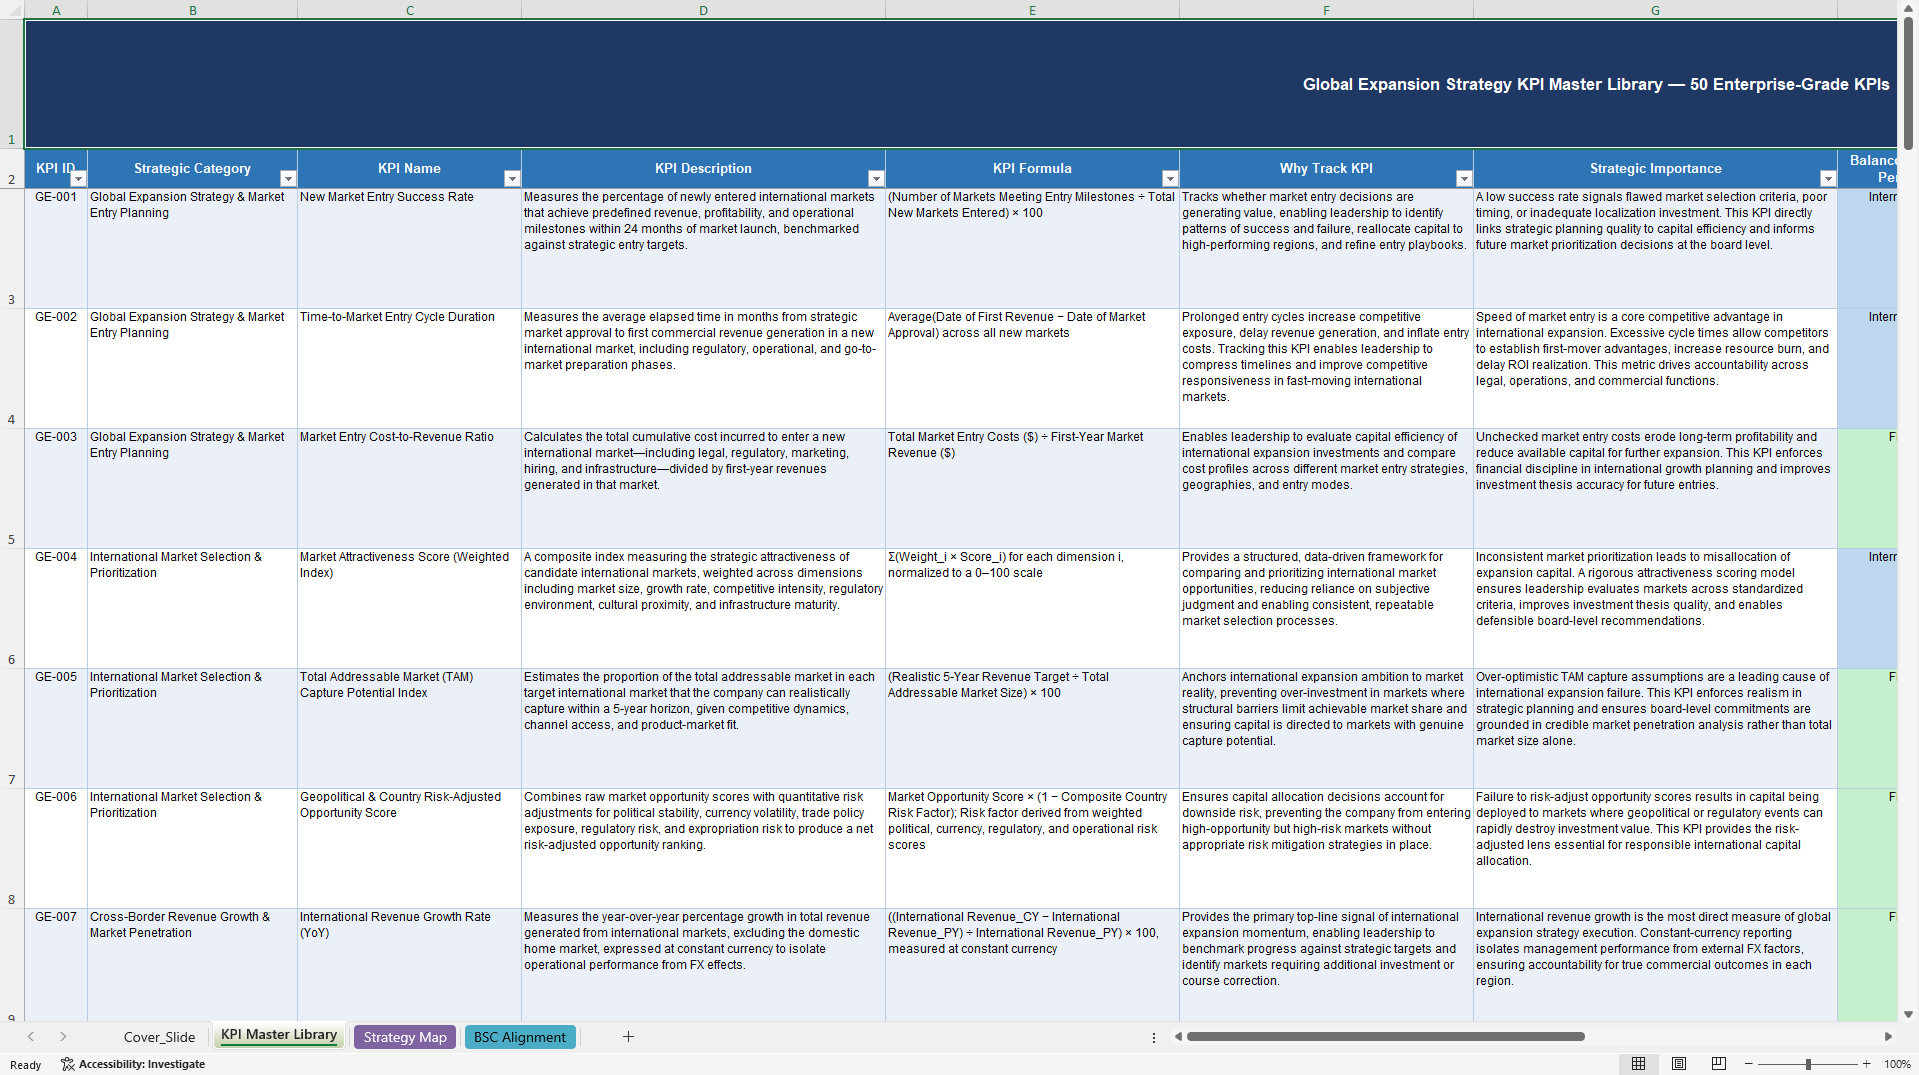Select row 6 header
1919x1075 pixels.
(x=12, y=608)
